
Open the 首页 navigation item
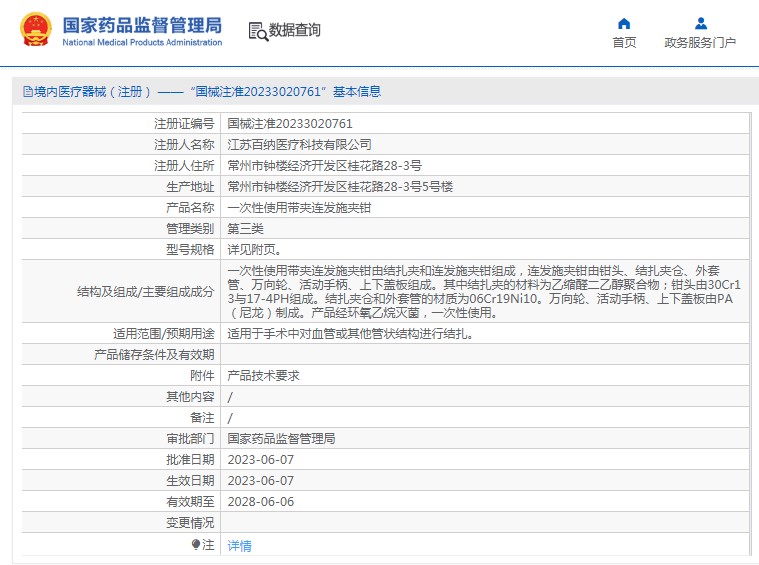pyautogui.click(x=624, y=43)
